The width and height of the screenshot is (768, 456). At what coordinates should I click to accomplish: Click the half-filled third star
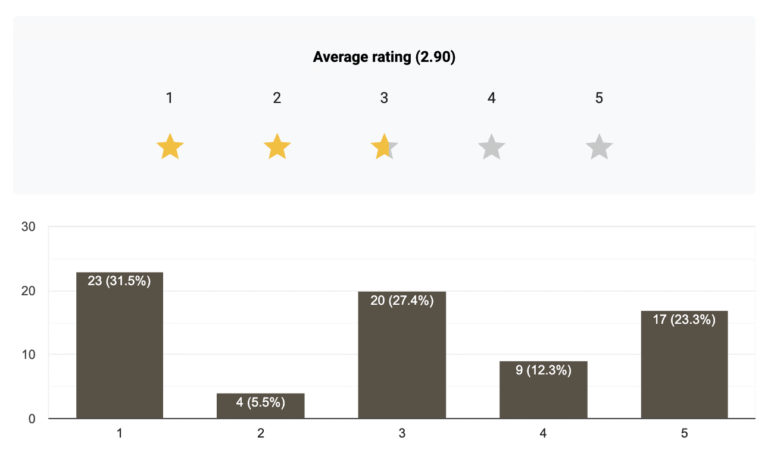coord(384,148)
